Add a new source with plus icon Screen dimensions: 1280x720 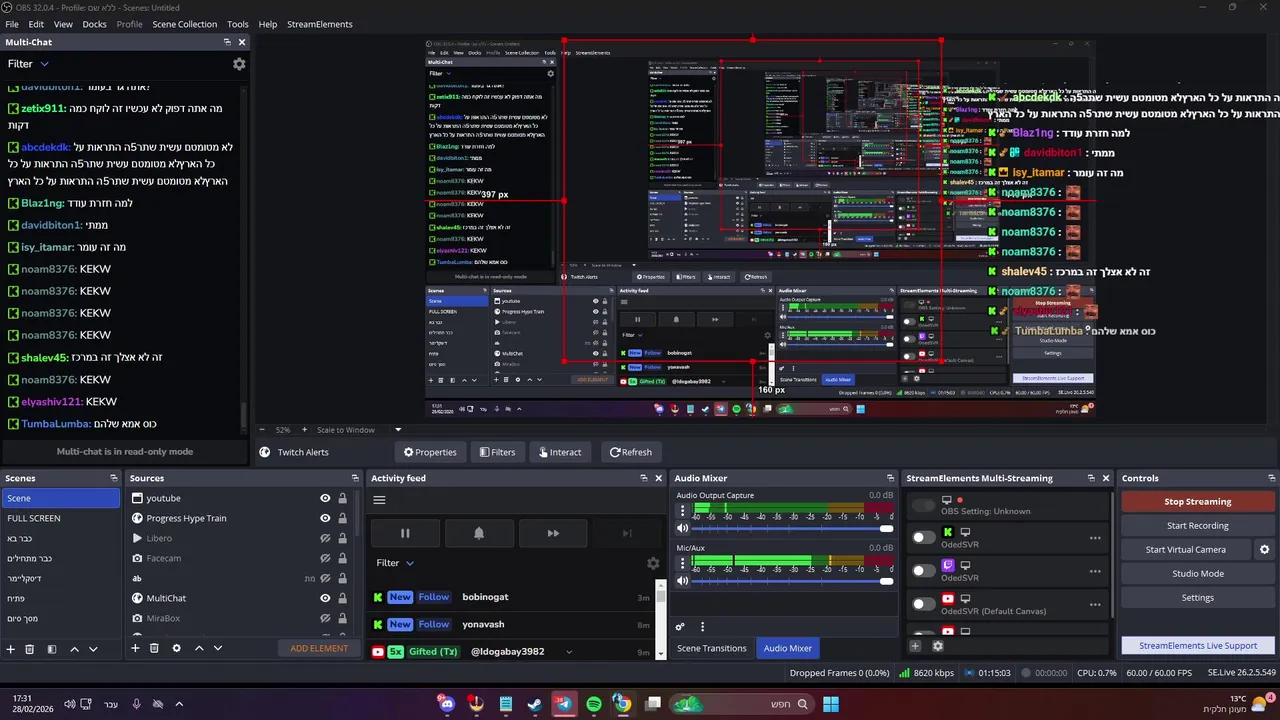135,648
